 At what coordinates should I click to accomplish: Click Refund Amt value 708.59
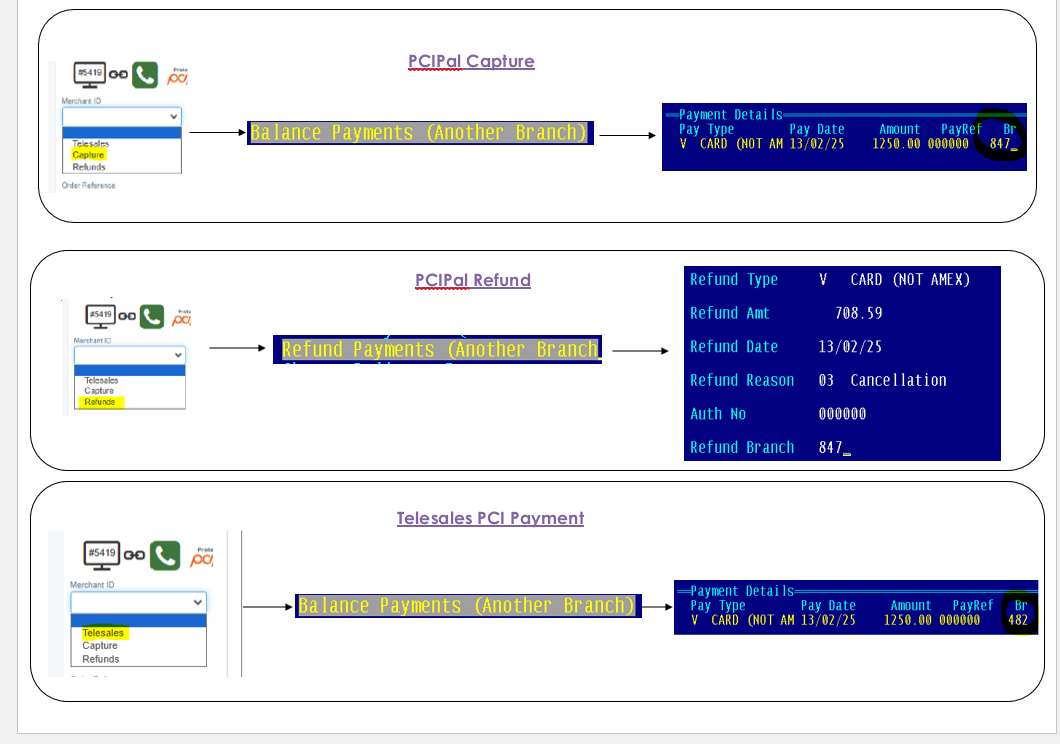859,313
